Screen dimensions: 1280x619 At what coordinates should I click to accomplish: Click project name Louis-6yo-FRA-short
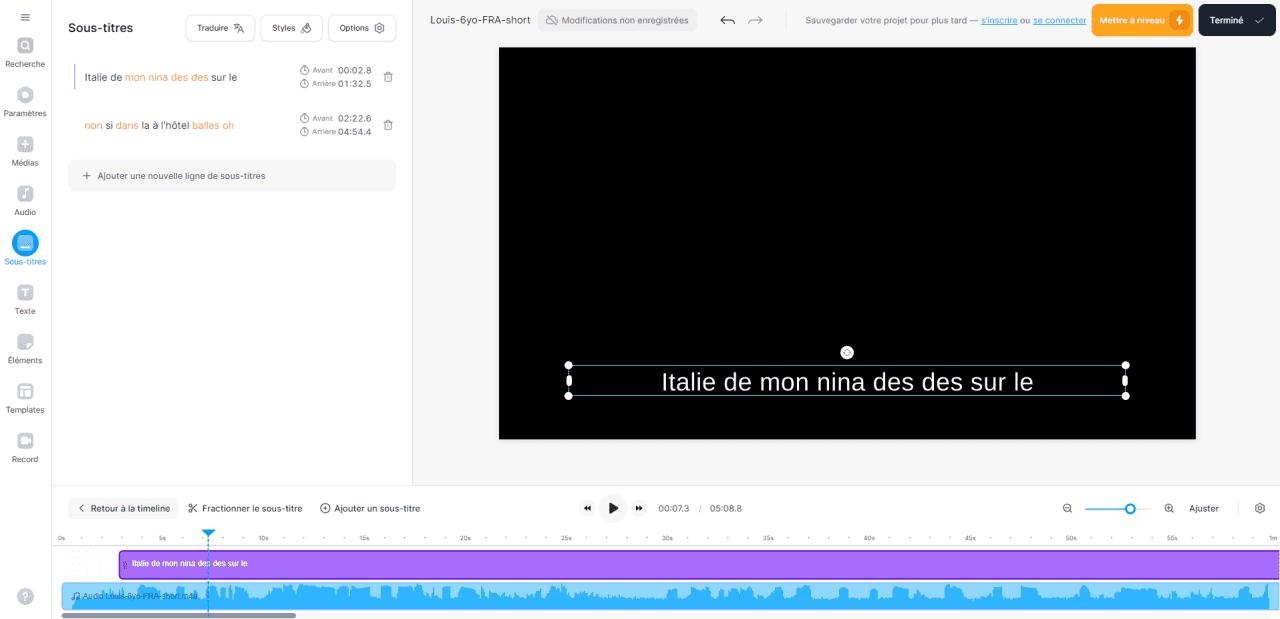click(x=480, y=20)
